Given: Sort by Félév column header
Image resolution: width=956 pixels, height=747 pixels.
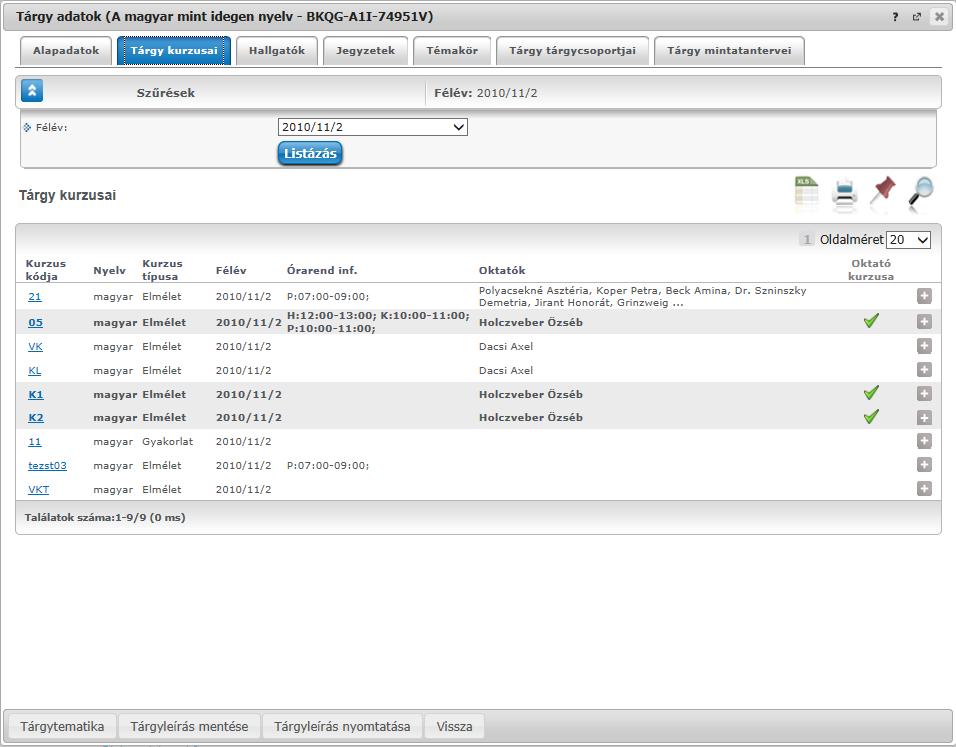Looking at the screenshot, I should pos(231,270).
